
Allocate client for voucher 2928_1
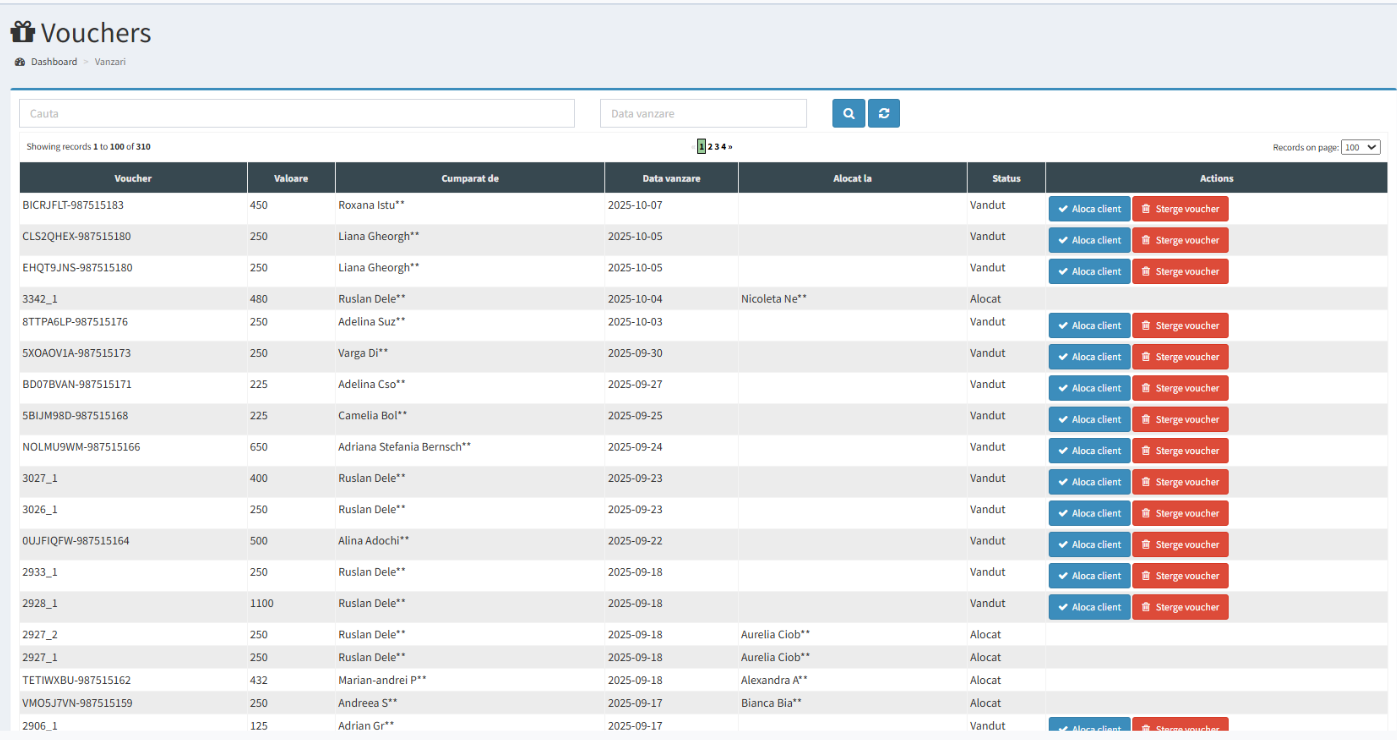tap(1089, 607)
